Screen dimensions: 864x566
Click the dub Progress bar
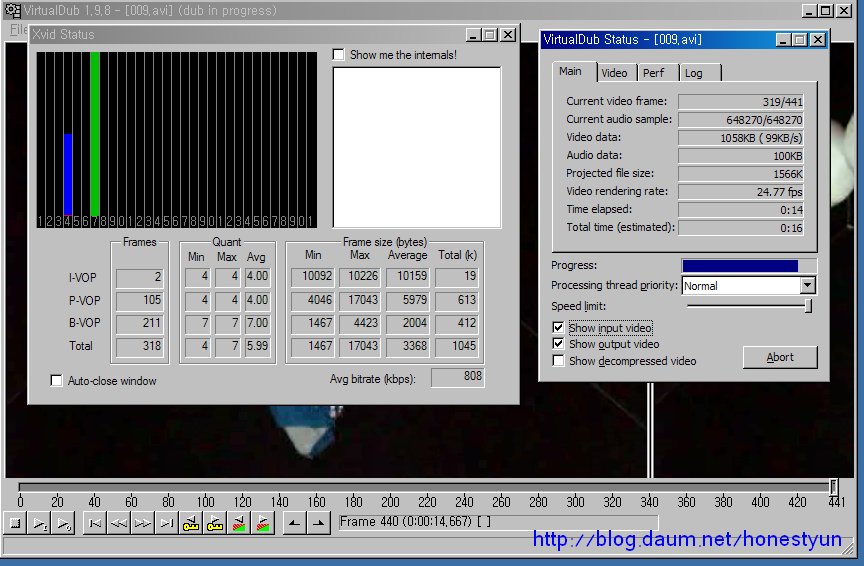749,266
